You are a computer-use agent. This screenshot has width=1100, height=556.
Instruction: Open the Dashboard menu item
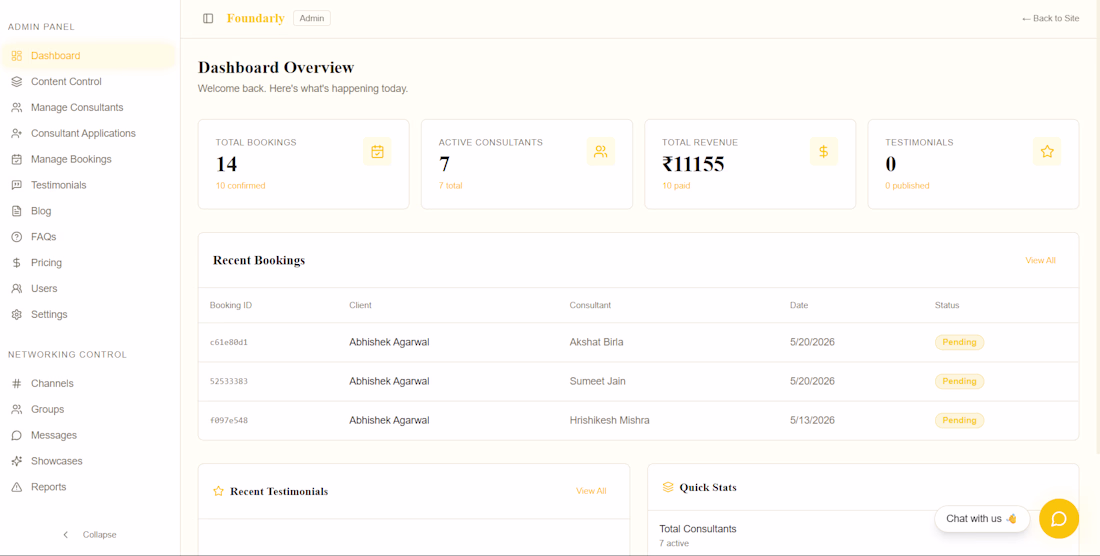coord(88,56)
